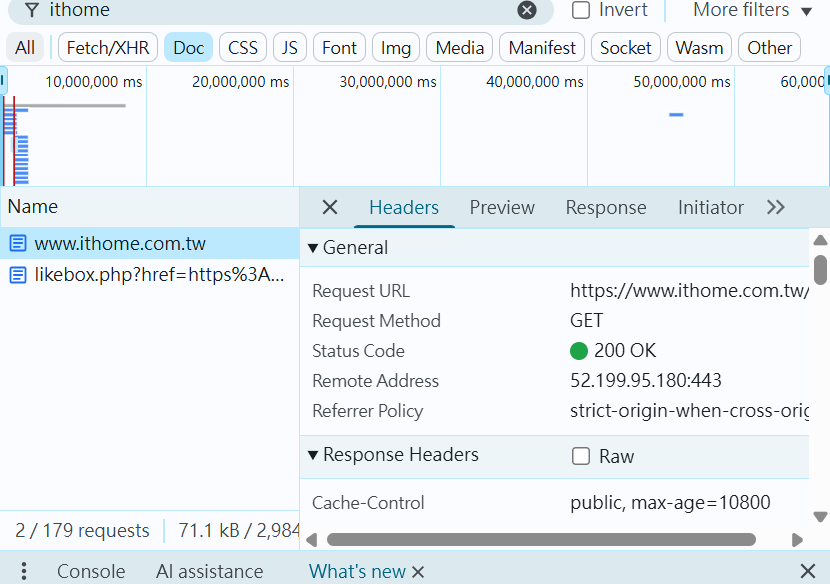The width and height of the screenshot is (830, 584).
Task: Click Remote Address value 52.199.95.180:443
Action: [x=646, y=381]
